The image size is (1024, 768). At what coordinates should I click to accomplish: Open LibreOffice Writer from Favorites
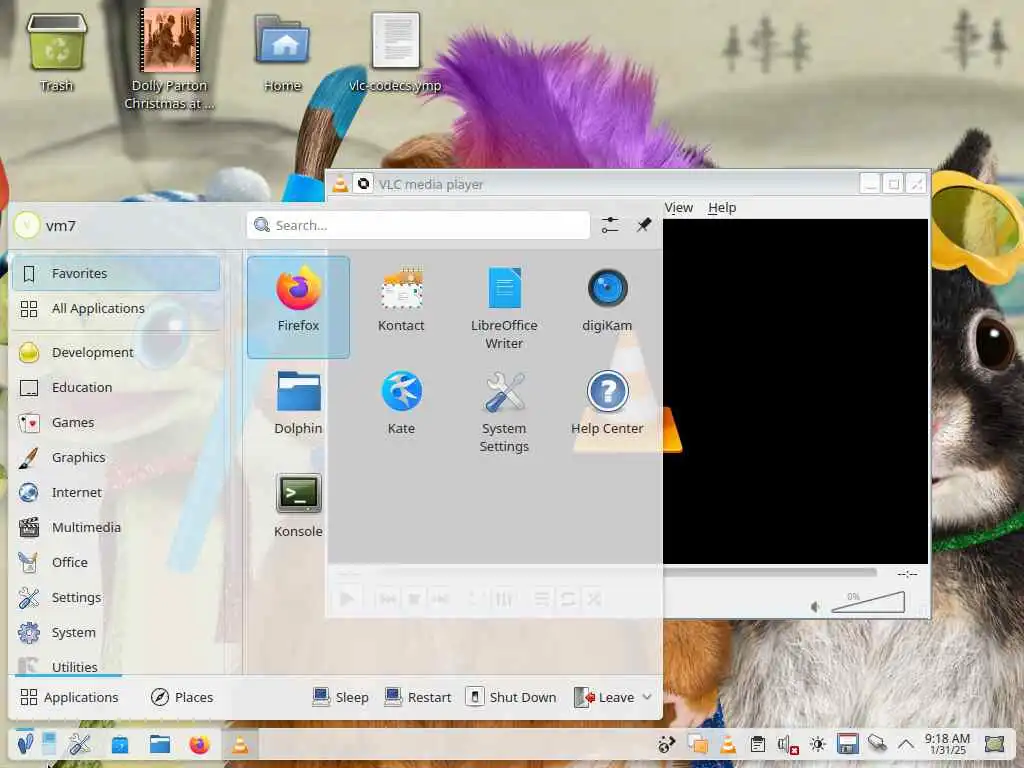click(x=504, y=308)
